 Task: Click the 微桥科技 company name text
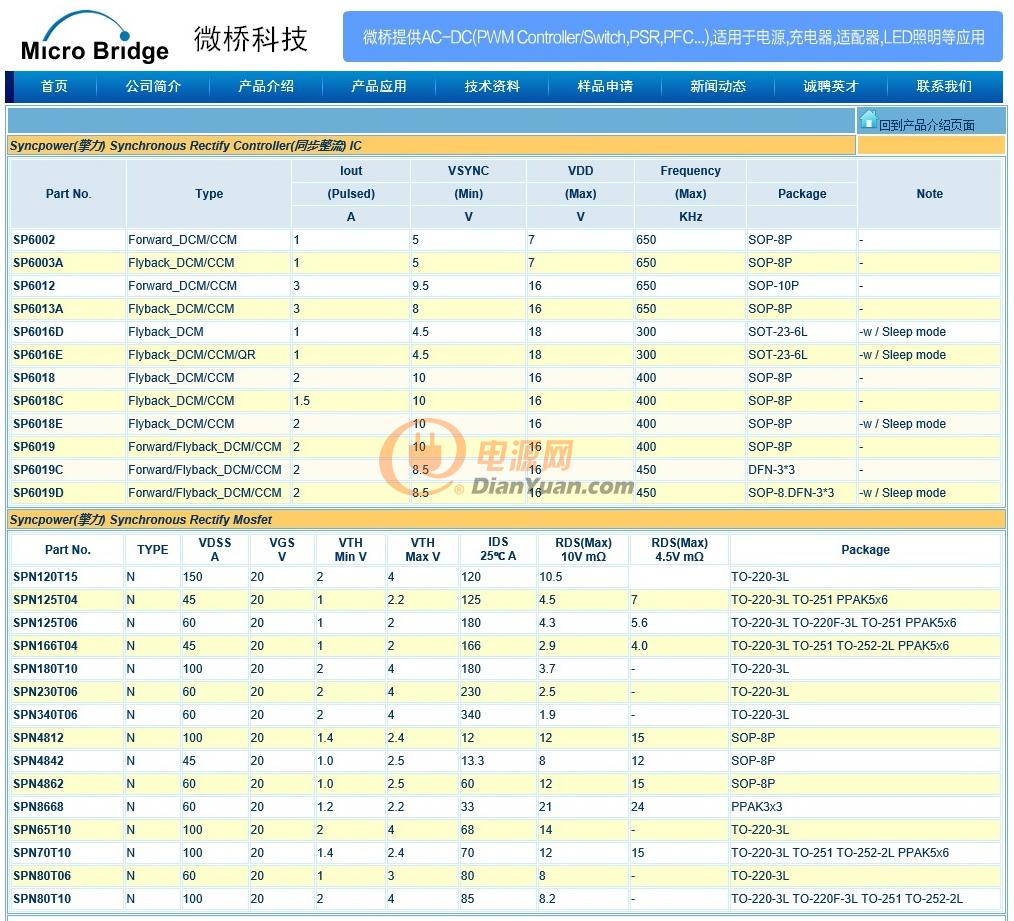pyautogui.click(x=251, y=39)
